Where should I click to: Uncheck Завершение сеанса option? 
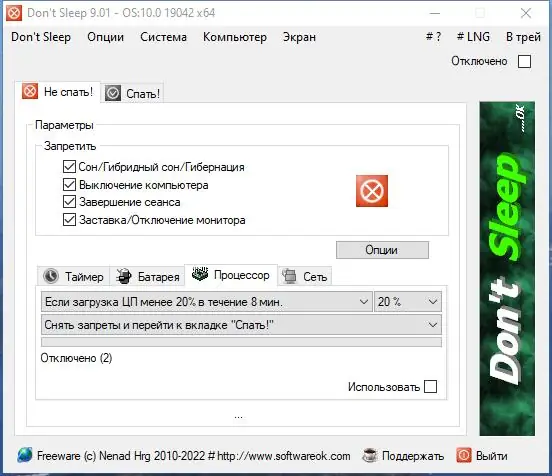click(x=69, y=202)
